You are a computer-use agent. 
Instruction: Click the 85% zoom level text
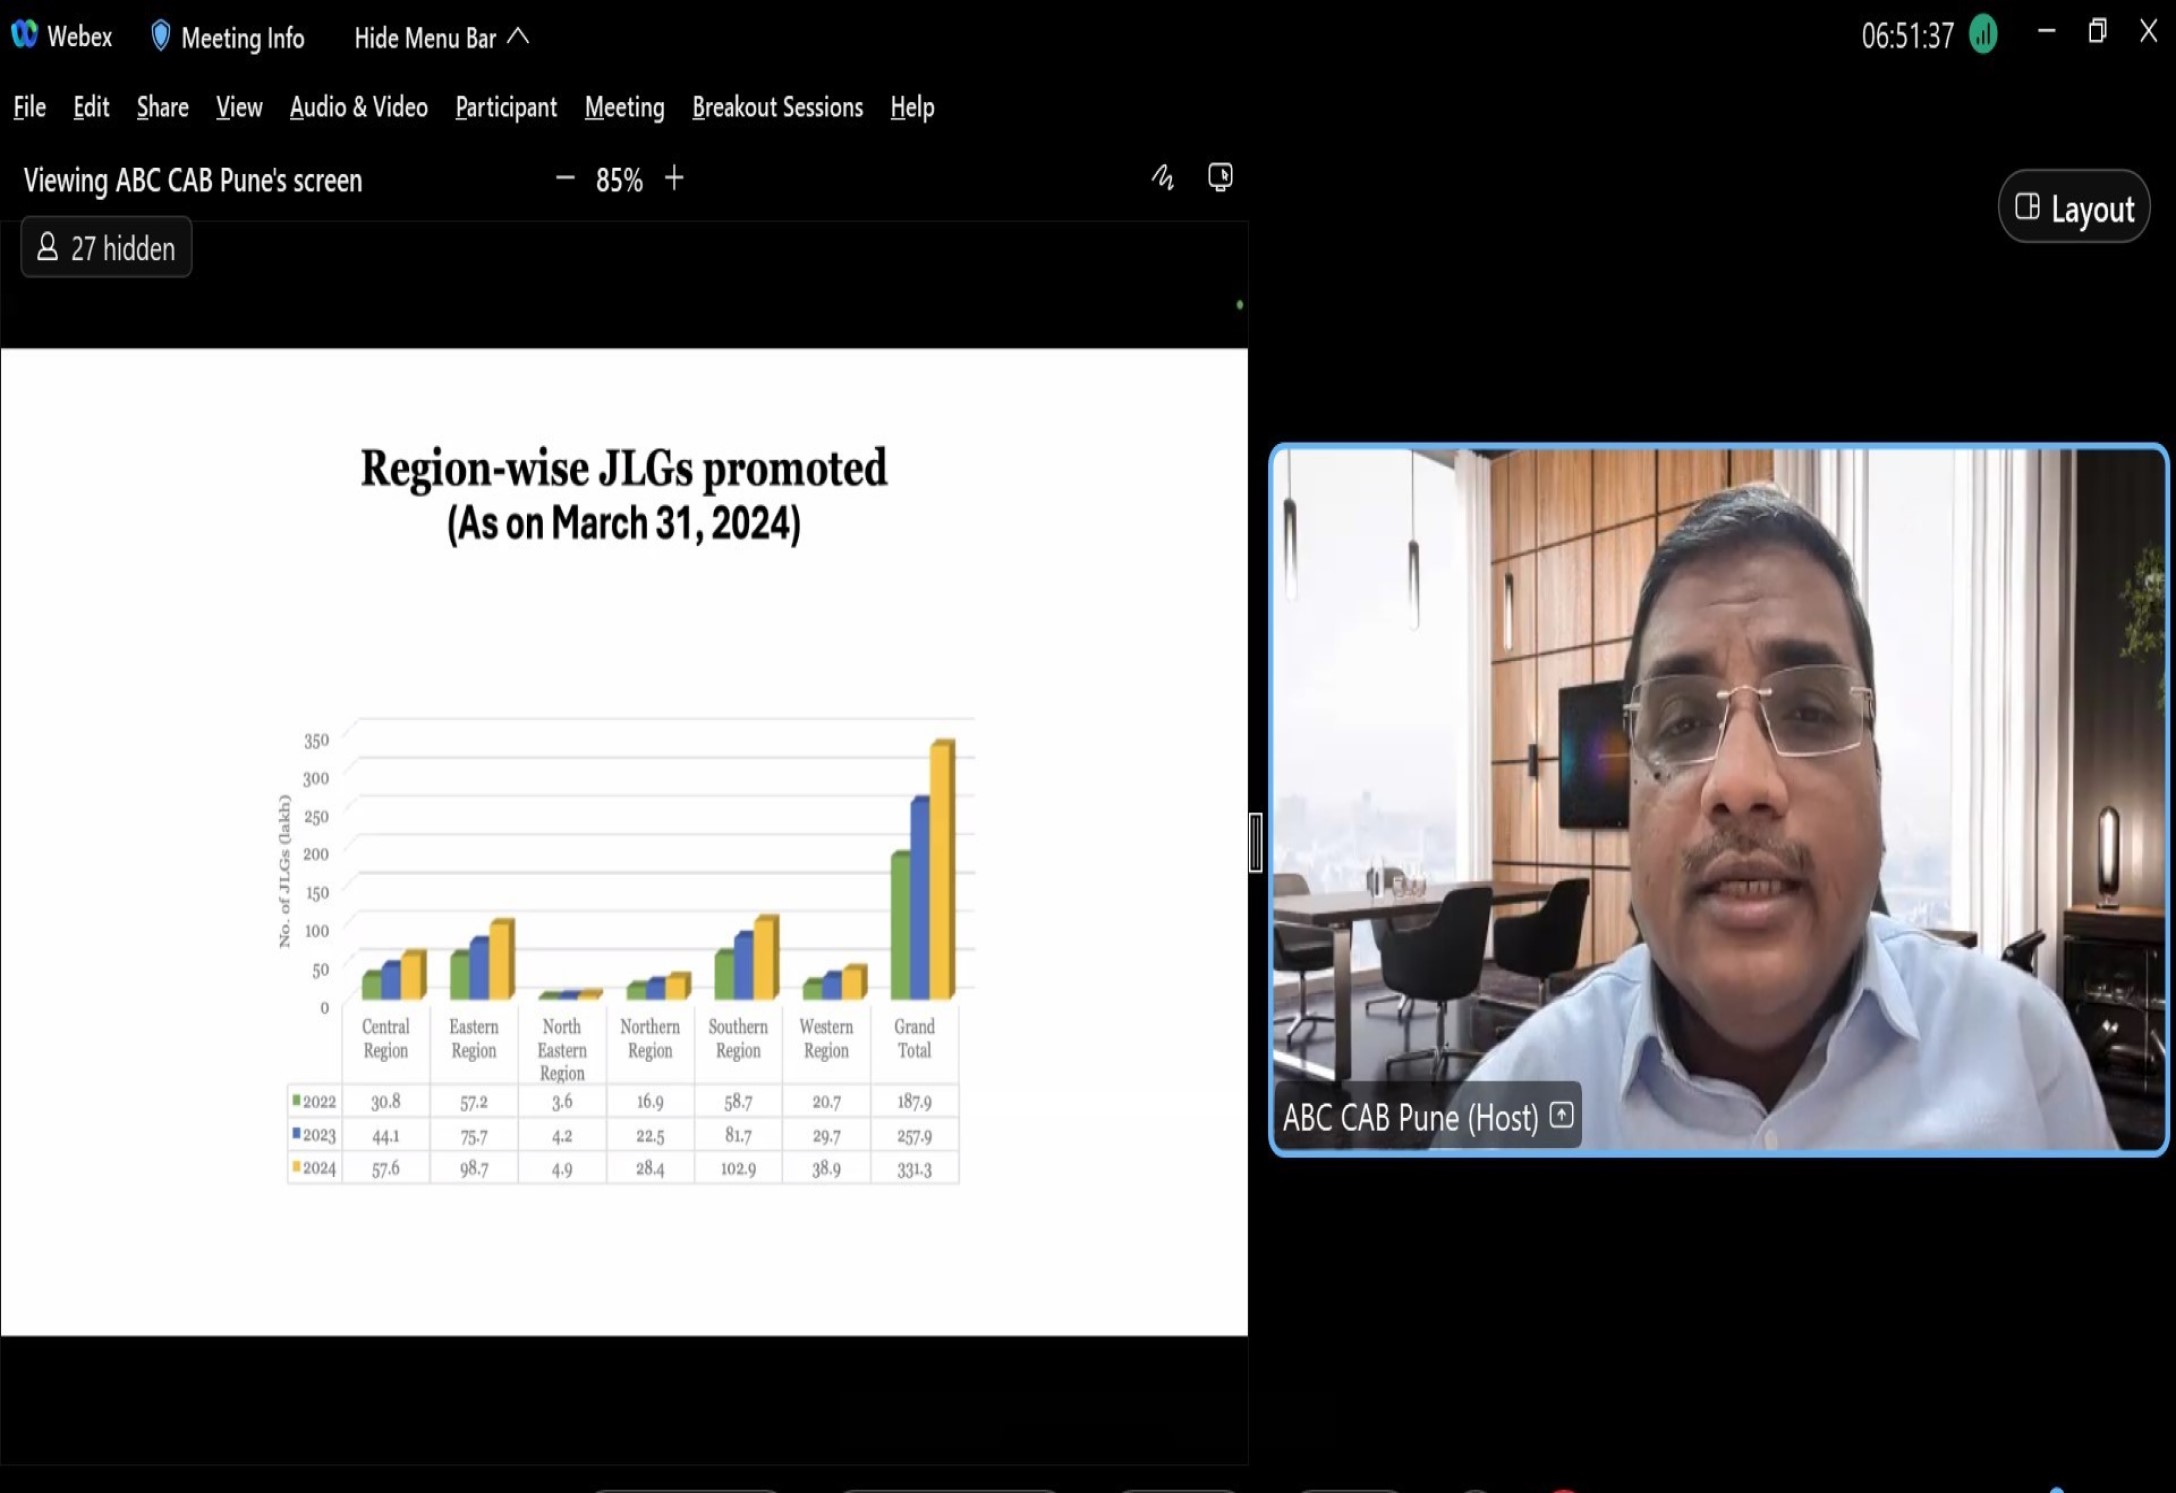coord(619,180)
